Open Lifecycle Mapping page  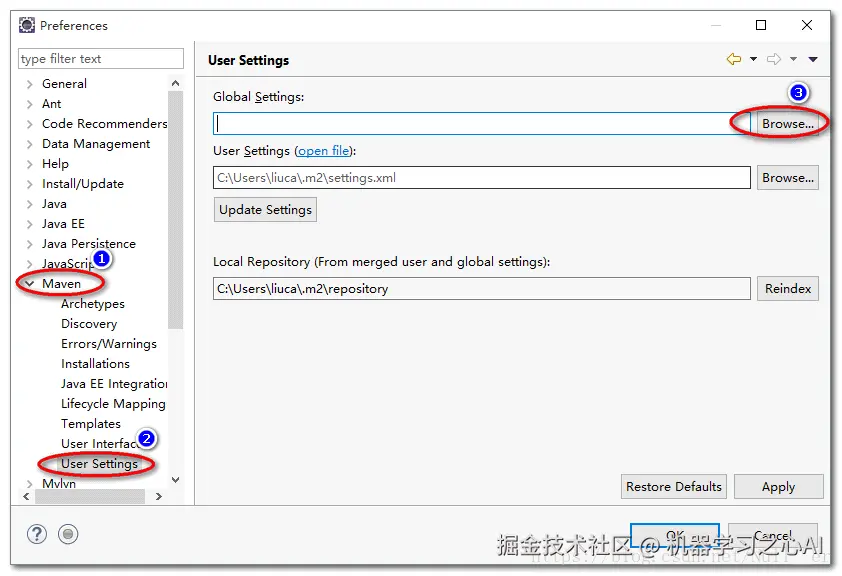point(113,404)
